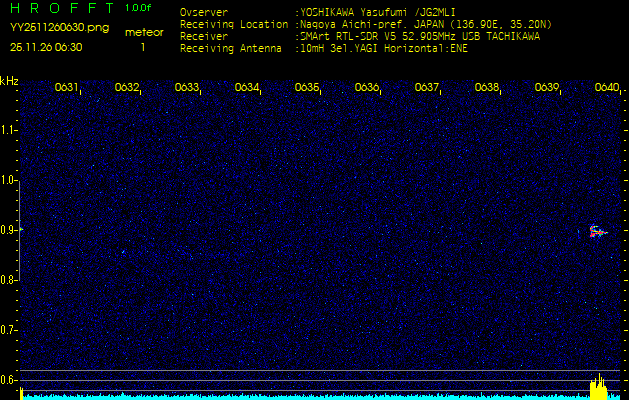The height and width of the screenshot is (400, 629).
Task: Click the kHz axis unit label
Action: pos(9,81)
